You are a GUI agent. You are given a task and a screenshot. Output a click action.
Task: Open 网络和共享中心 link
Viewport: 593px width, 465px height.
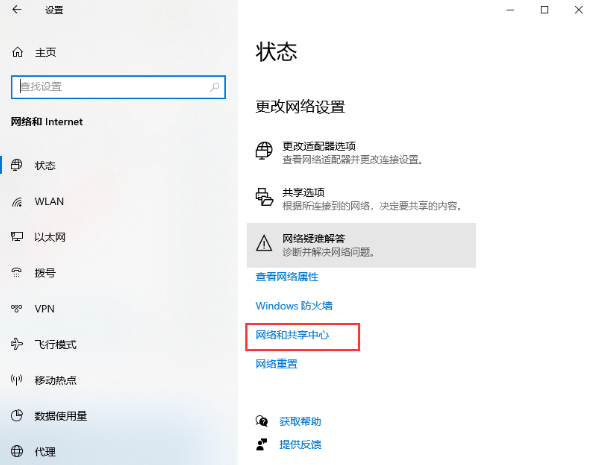click(292, 335)
